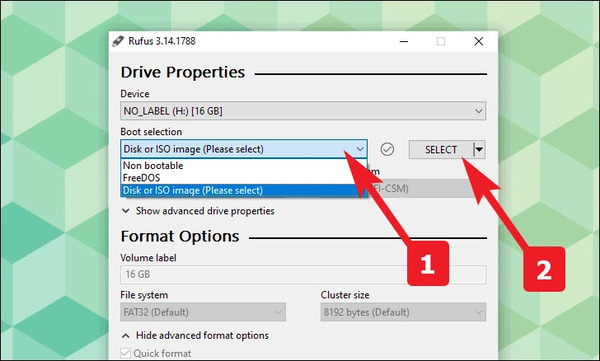Collapse the Boot selection combo box
The height and width of the screenshot is (361, 600).
pyautogui.click(x=244, y=149)
